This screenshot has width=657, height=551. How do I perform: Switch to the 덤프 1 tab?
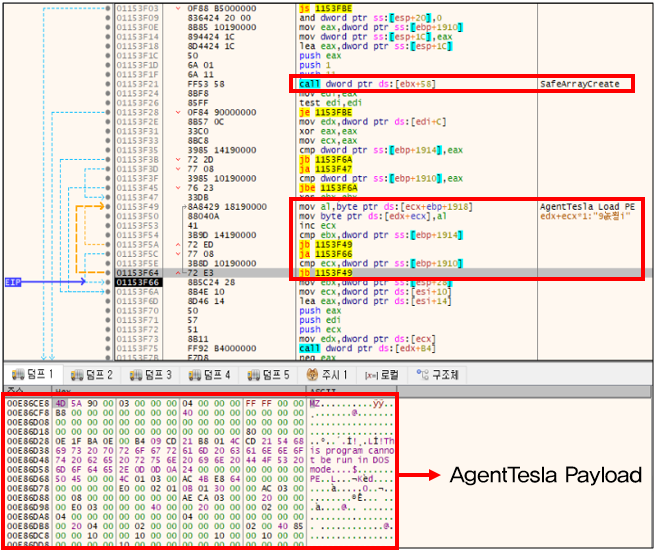point(33,374)
